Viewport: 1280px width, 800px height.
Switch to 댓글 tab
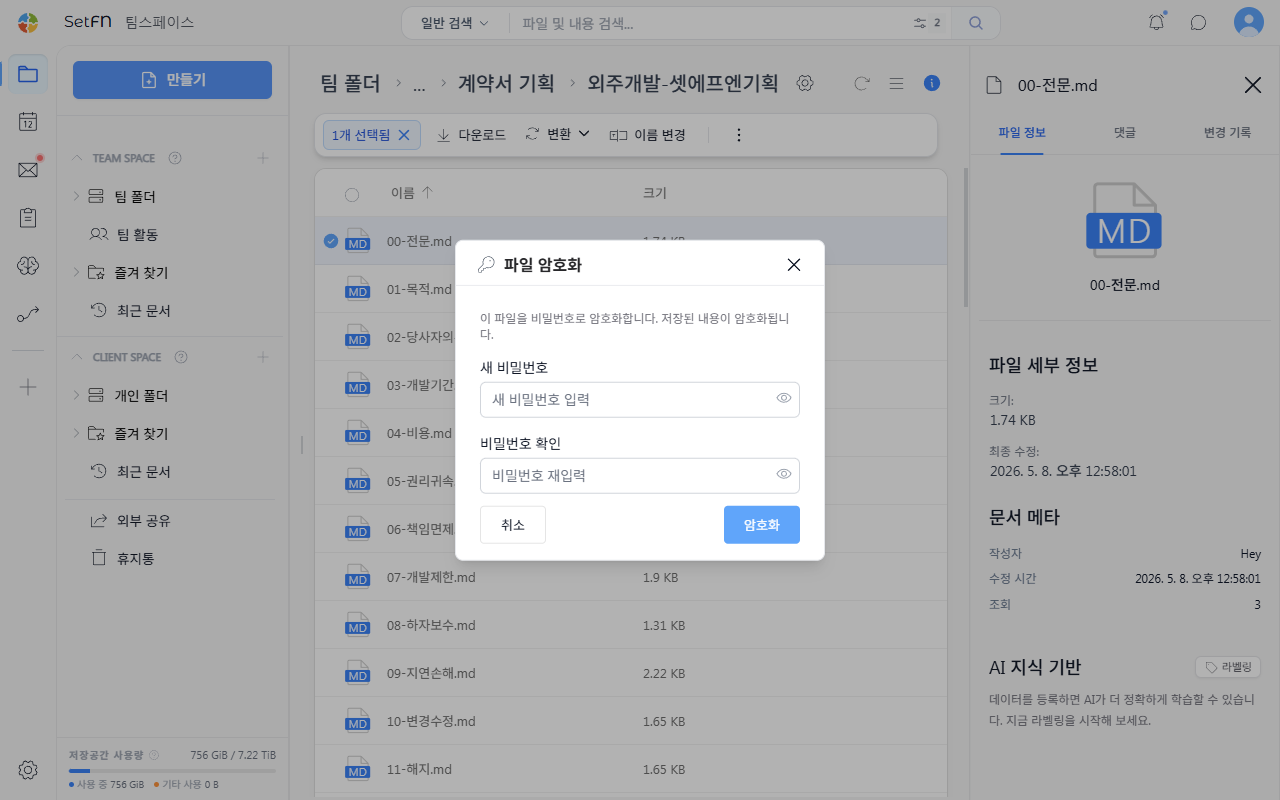pyautogui.click(x=1124, y=132)
